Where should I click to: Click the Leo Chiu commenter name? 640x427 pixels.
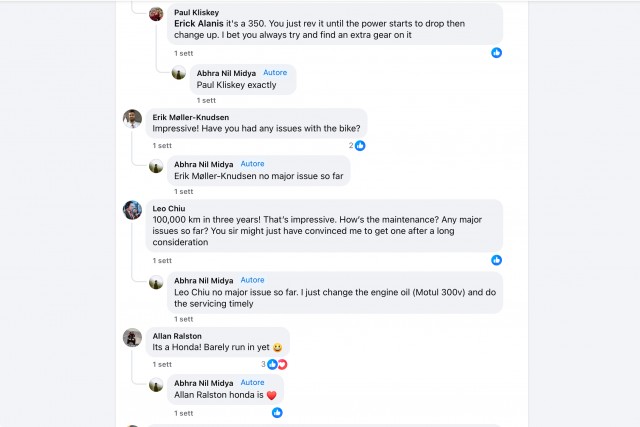click(x=170, y=207)
